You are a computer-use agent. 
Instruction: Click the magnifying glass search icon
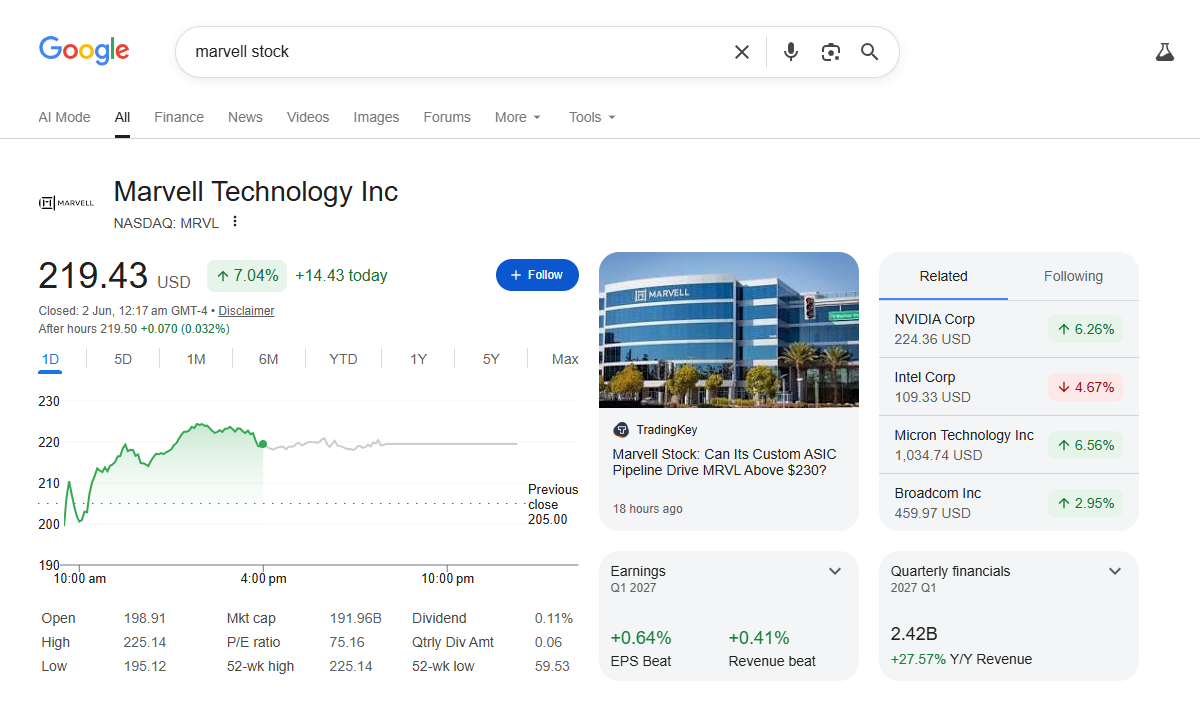tap(870, 52)
